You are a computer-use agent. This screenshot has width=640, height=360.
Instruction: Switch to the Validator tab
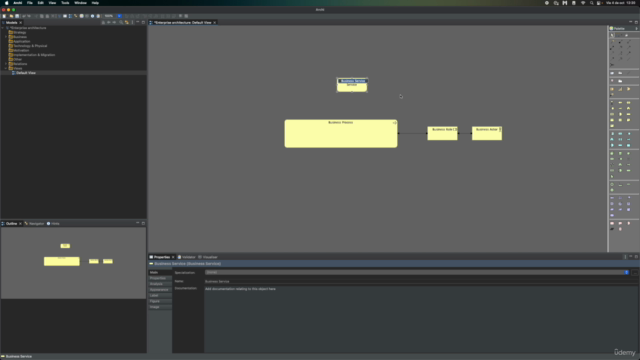(x=187, y=257)
